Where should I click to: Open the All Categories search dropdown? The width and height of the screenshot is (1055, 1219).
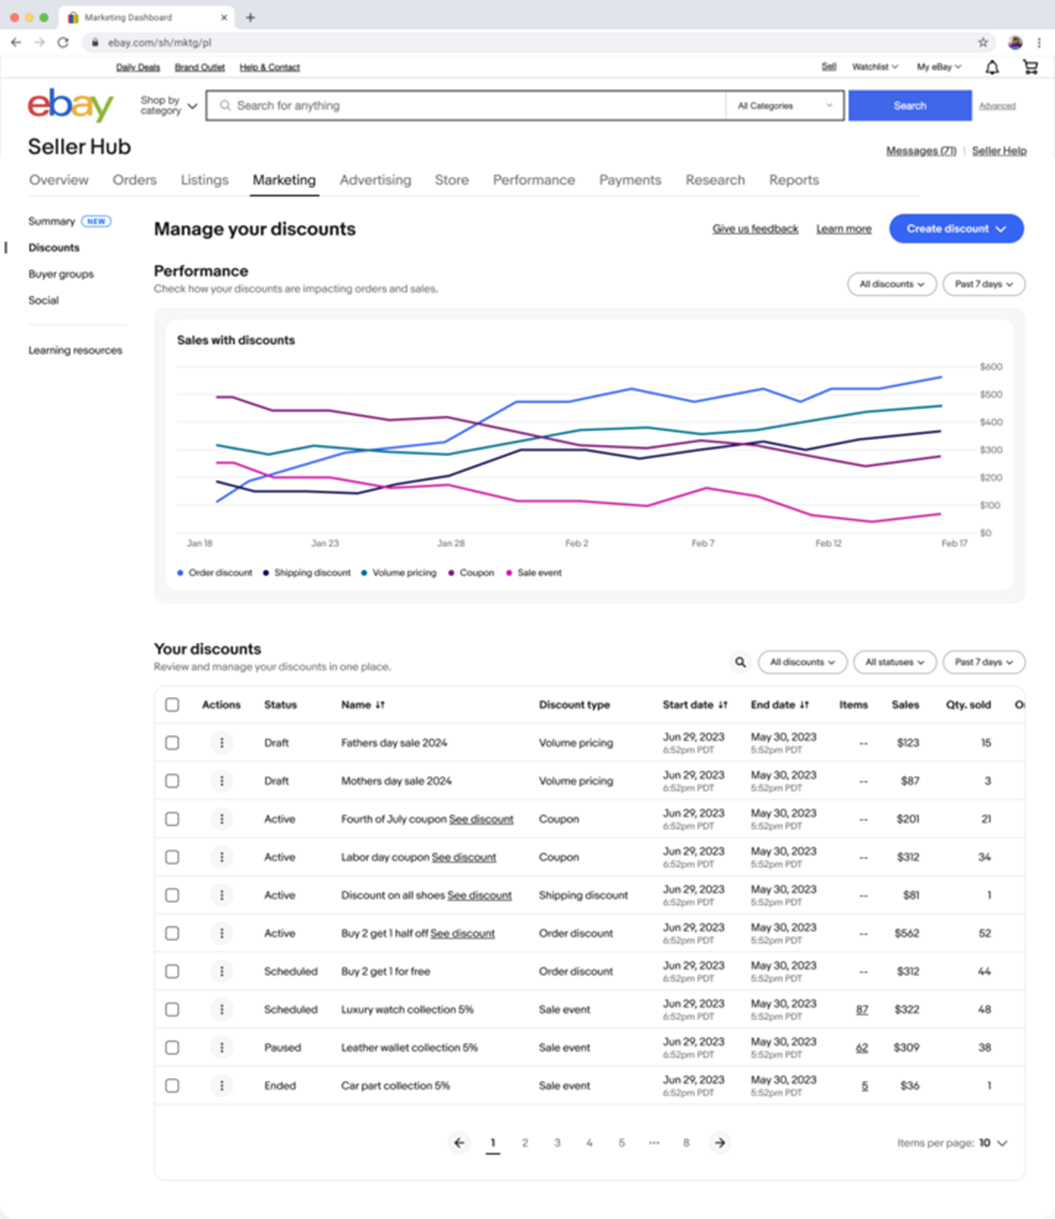[784, 106]
